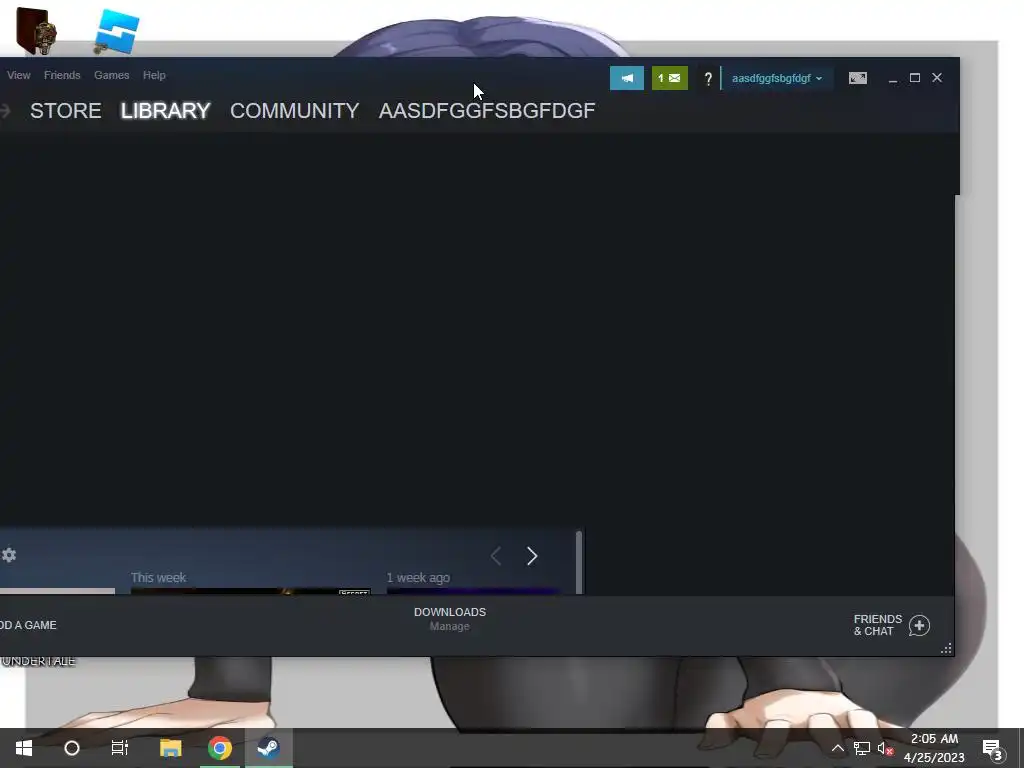Expand the aasdfggfsbgfdgf account dropdown
Image resolution: width=1024 pixels, height=768 pixels.
tap(776, 78)
